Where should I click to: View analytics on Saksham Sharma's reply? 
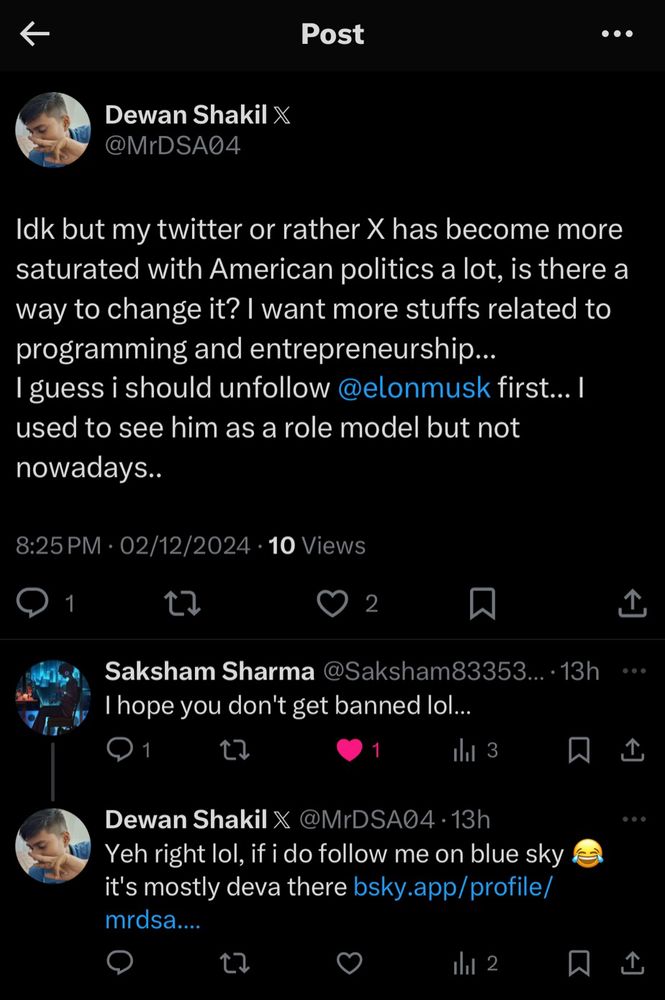click(x=466, y=750)
